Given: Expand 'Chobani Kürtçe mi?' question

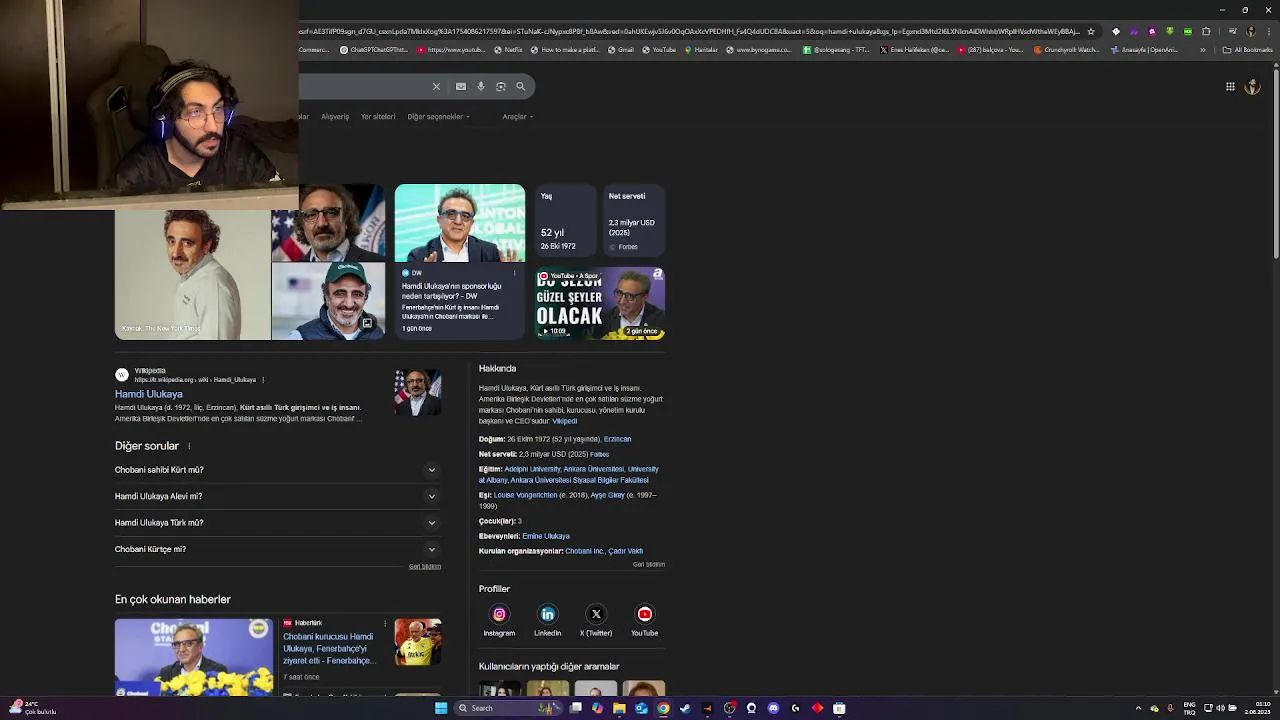Looking at the screenshot, I should [x=277, y=549].
